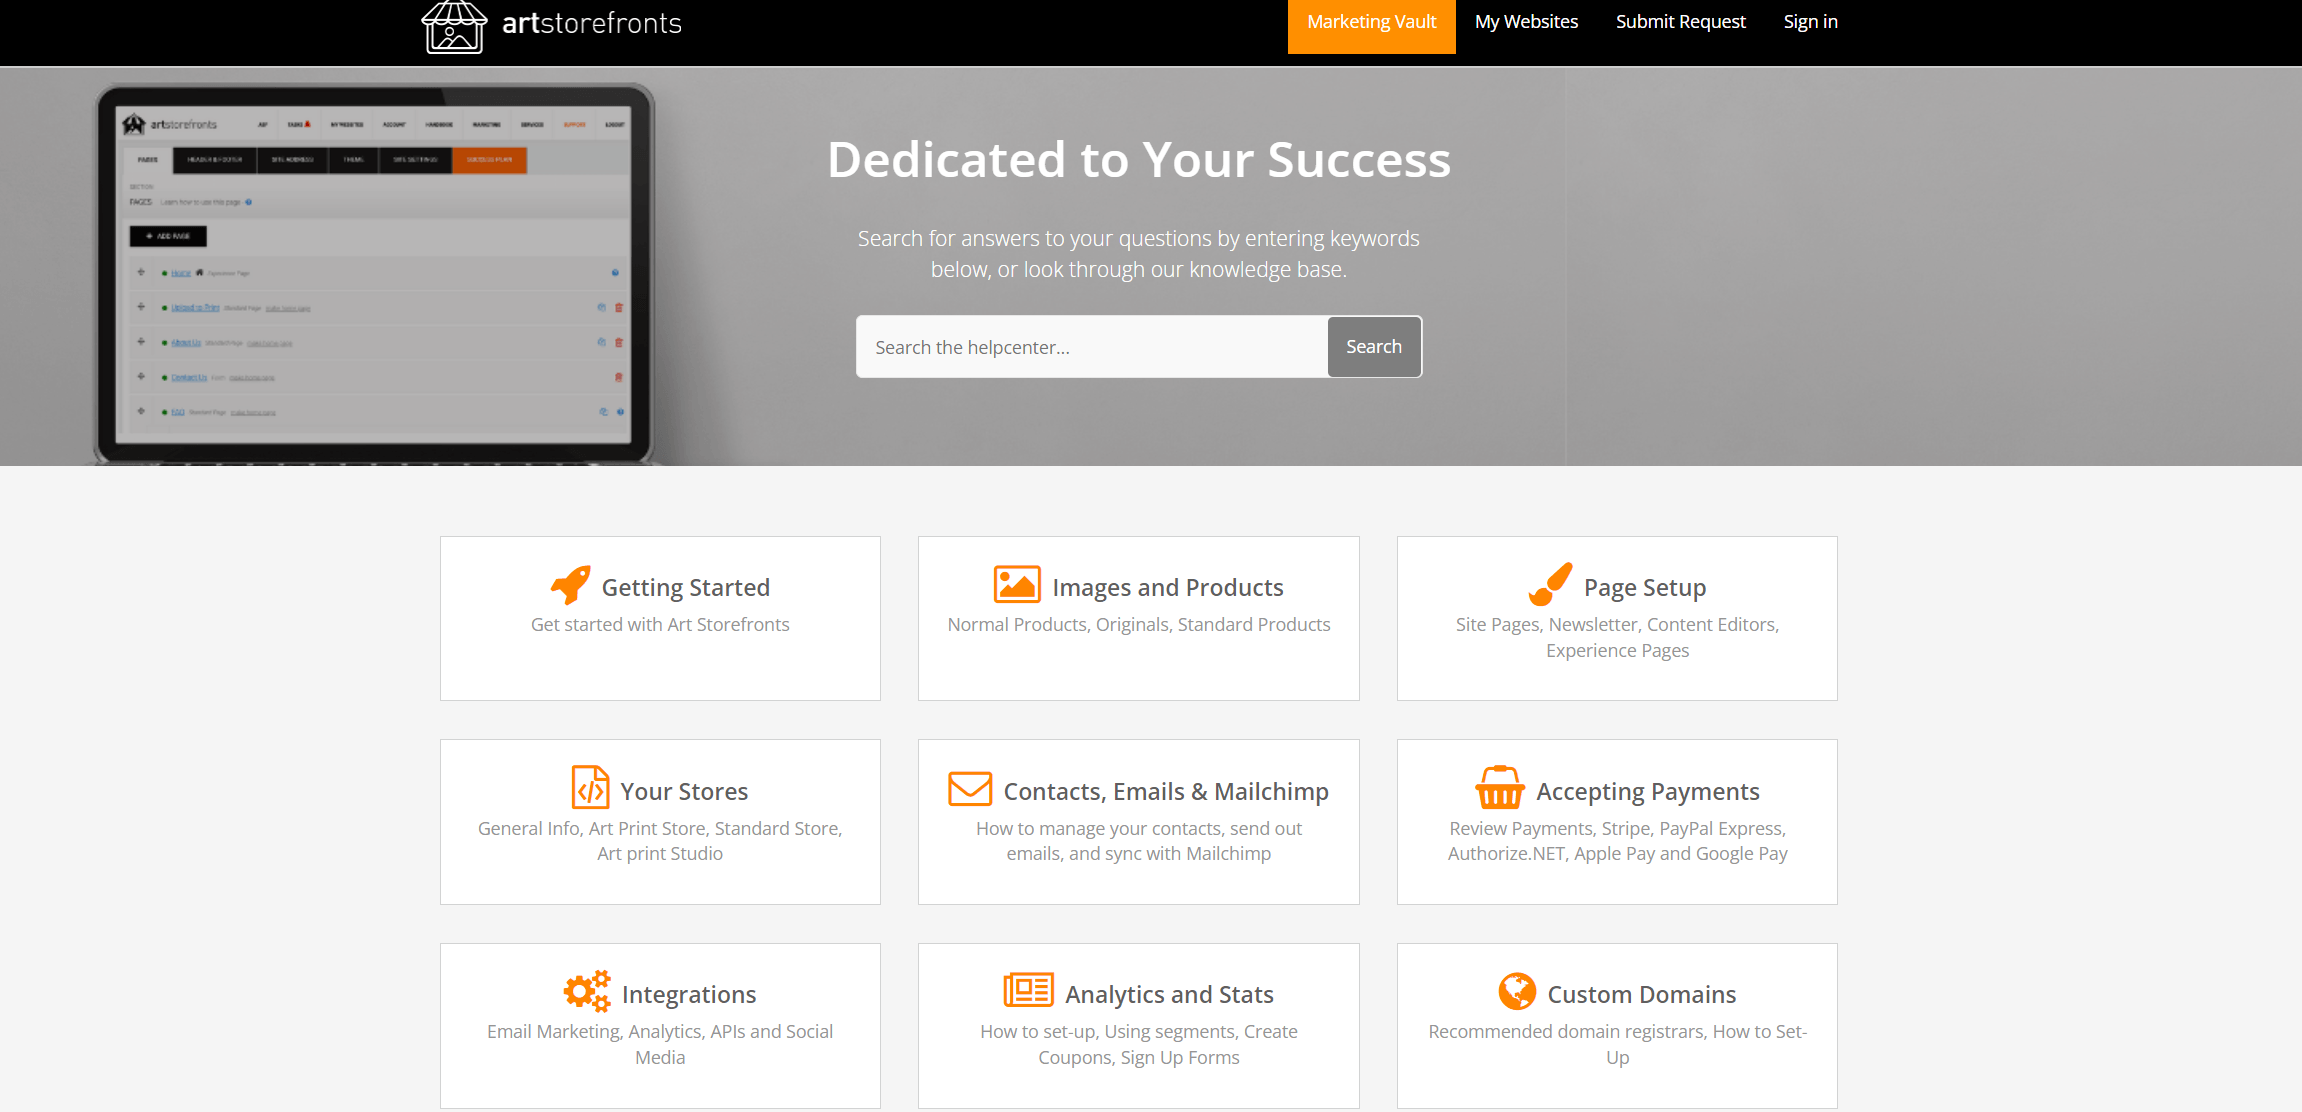Click the code file icon for Your Stores

coord(590,788)
